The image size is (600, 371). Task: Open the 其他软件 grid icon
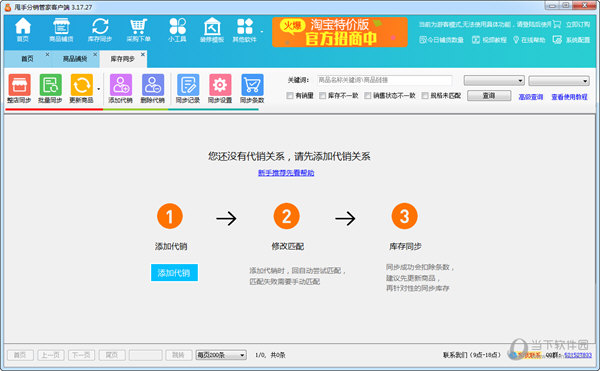click(x=245, y=30)
